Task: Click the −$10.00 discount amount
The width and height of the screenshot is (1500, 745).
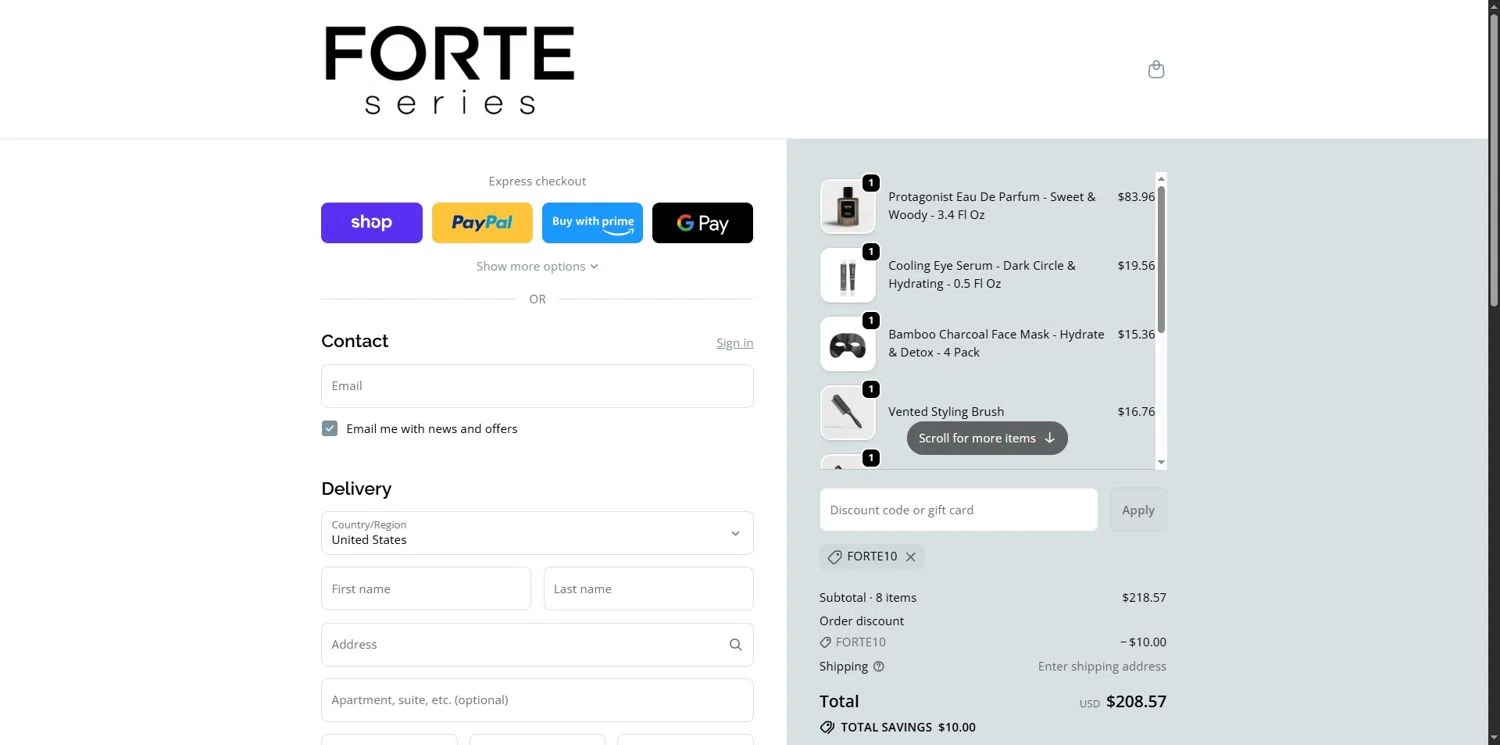Action: pyautogui.click(x=1143, y=643)
